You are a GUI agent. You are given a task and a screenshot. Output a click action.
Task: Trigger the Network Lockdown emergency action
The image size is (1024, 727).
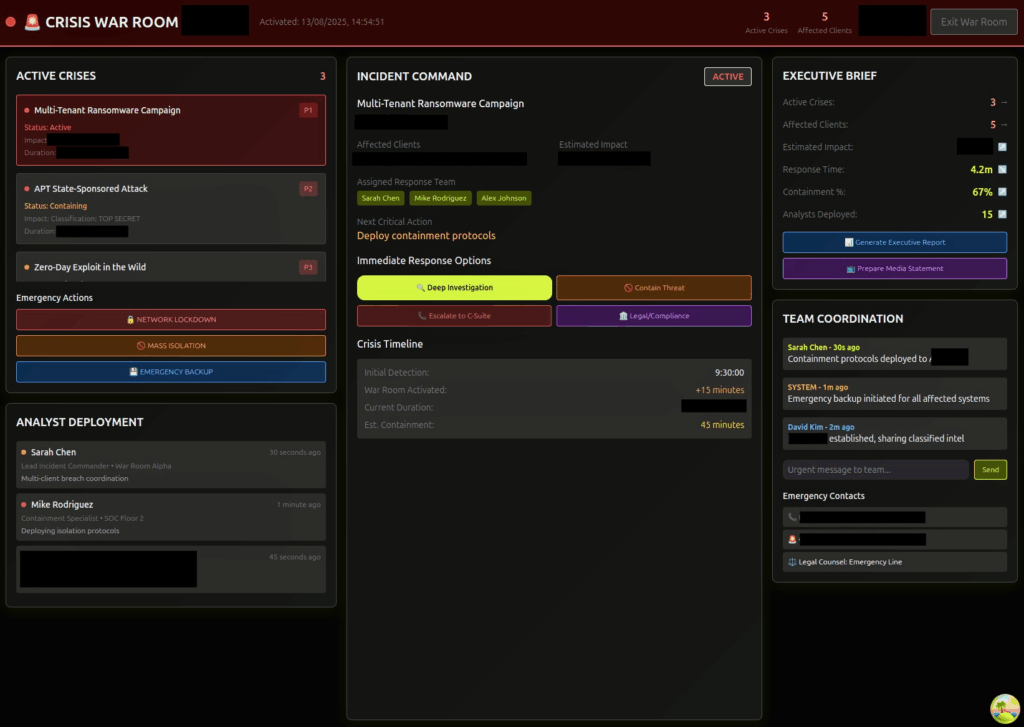(x=171, y=319)
